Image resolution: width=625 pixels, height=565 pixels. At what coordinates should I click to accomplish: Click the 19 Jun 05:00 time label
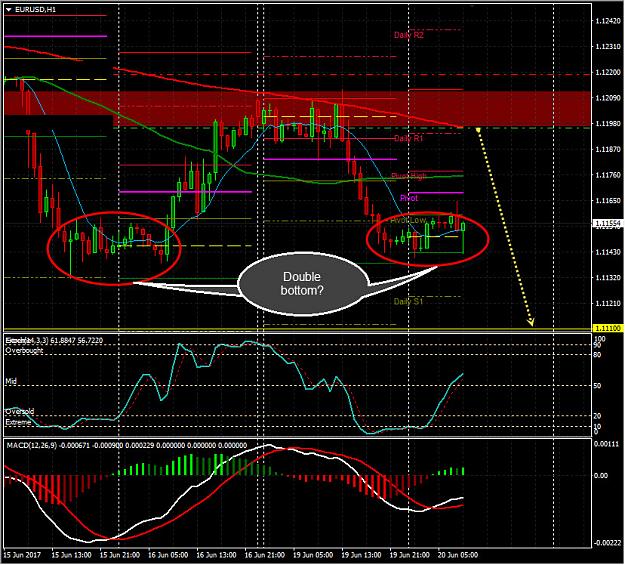coord(313,555)
